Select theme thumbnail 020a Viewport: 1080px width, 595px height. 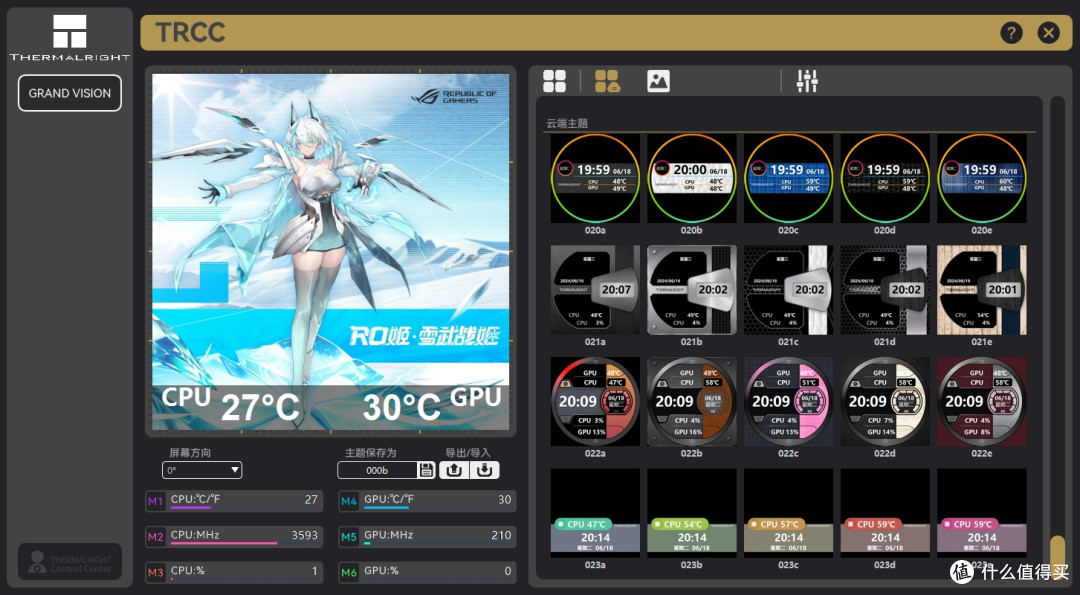click(x=595, y=178)
